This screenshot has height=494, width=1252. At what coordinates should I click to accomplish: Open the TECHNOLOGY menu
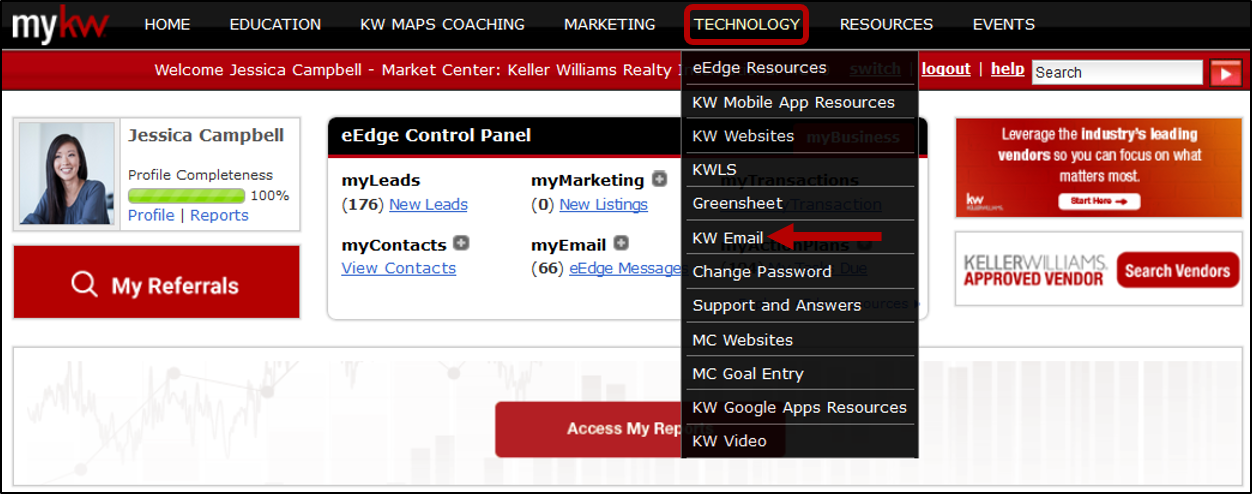747,24
